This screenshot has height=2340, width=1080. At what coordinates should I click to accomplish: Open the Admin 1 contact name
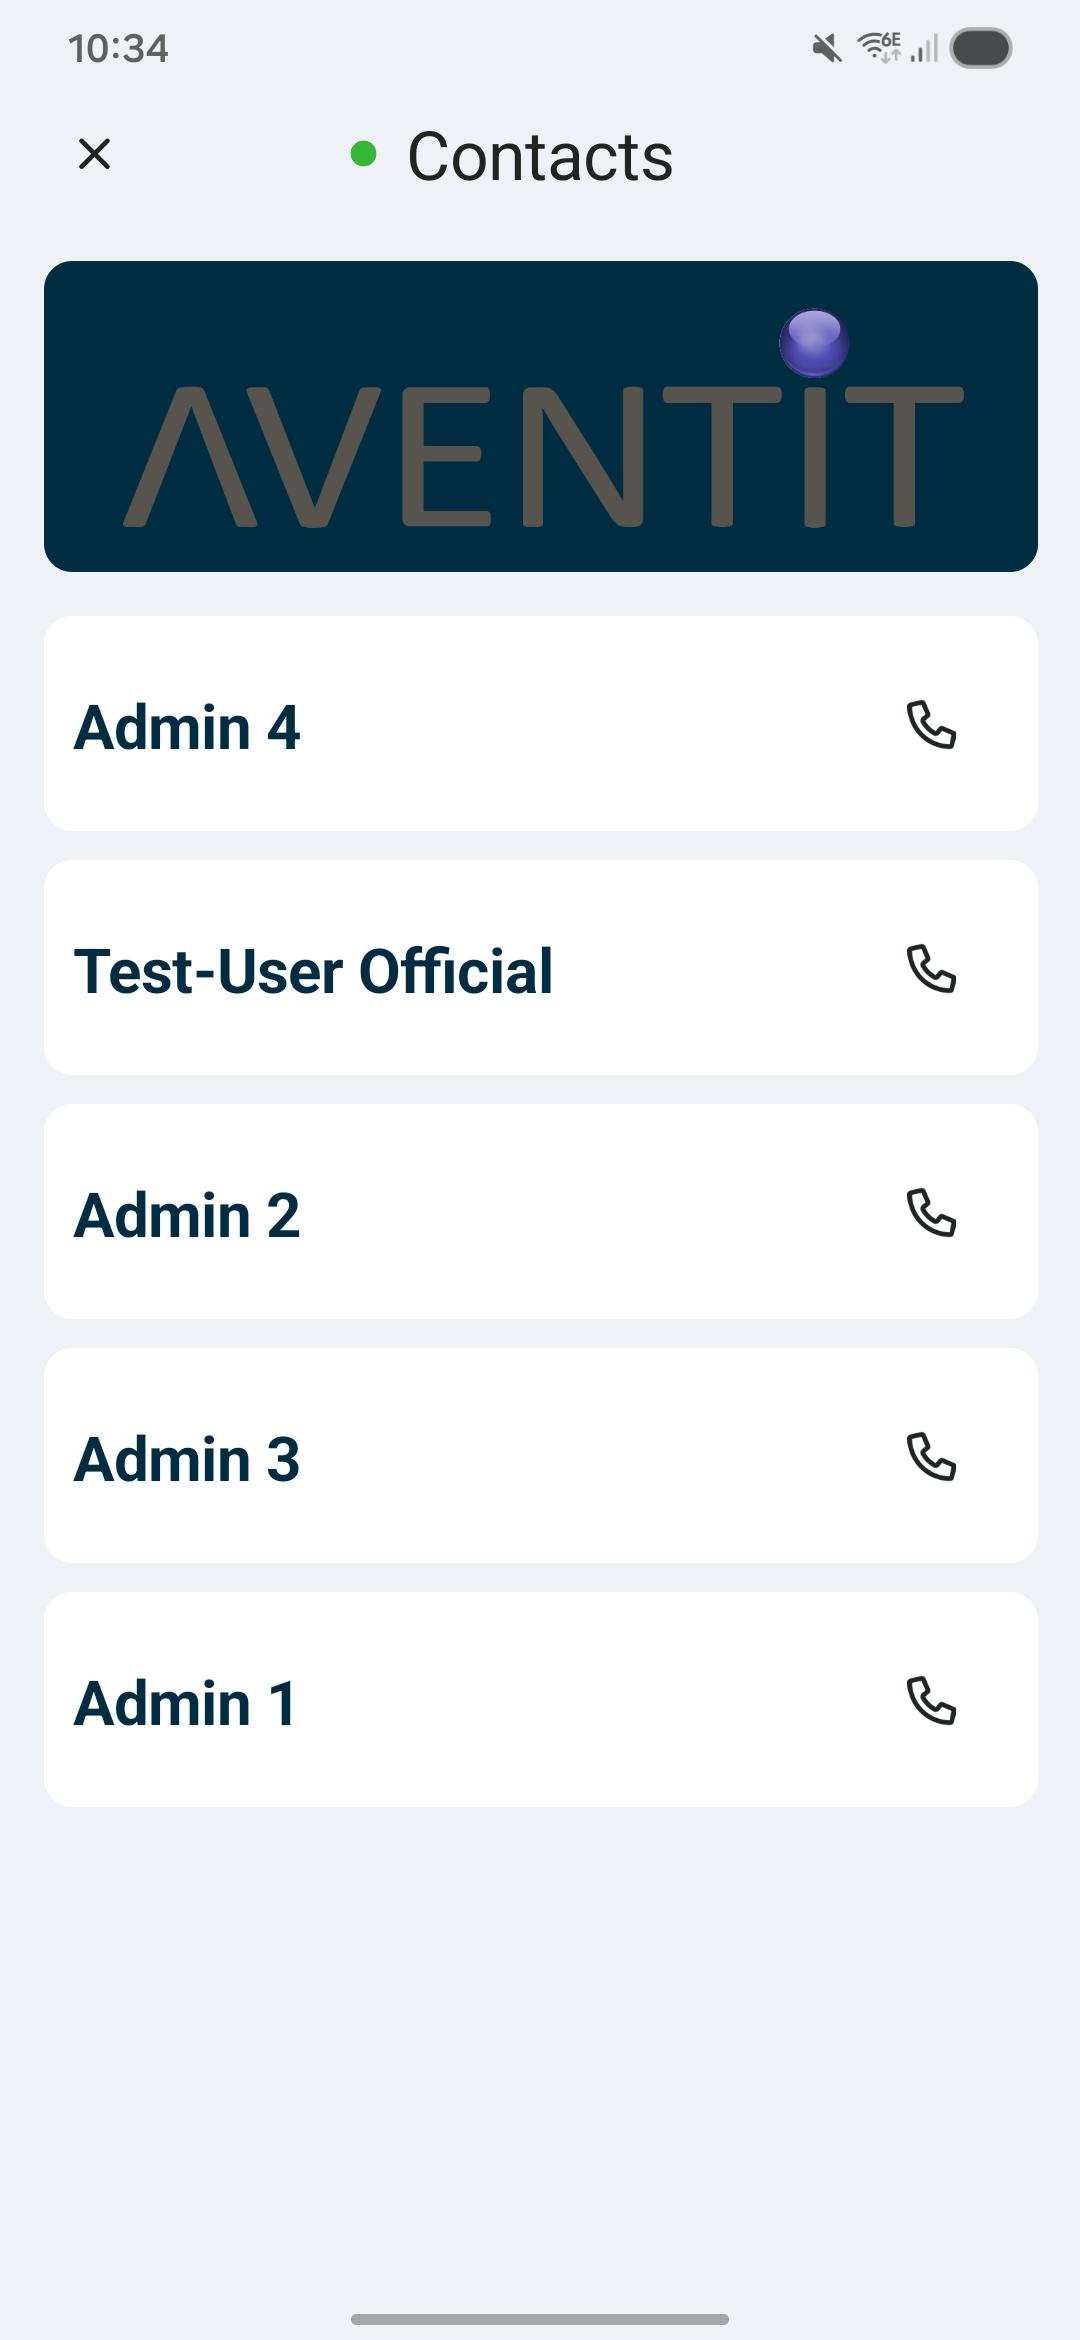pos(185,1703)
